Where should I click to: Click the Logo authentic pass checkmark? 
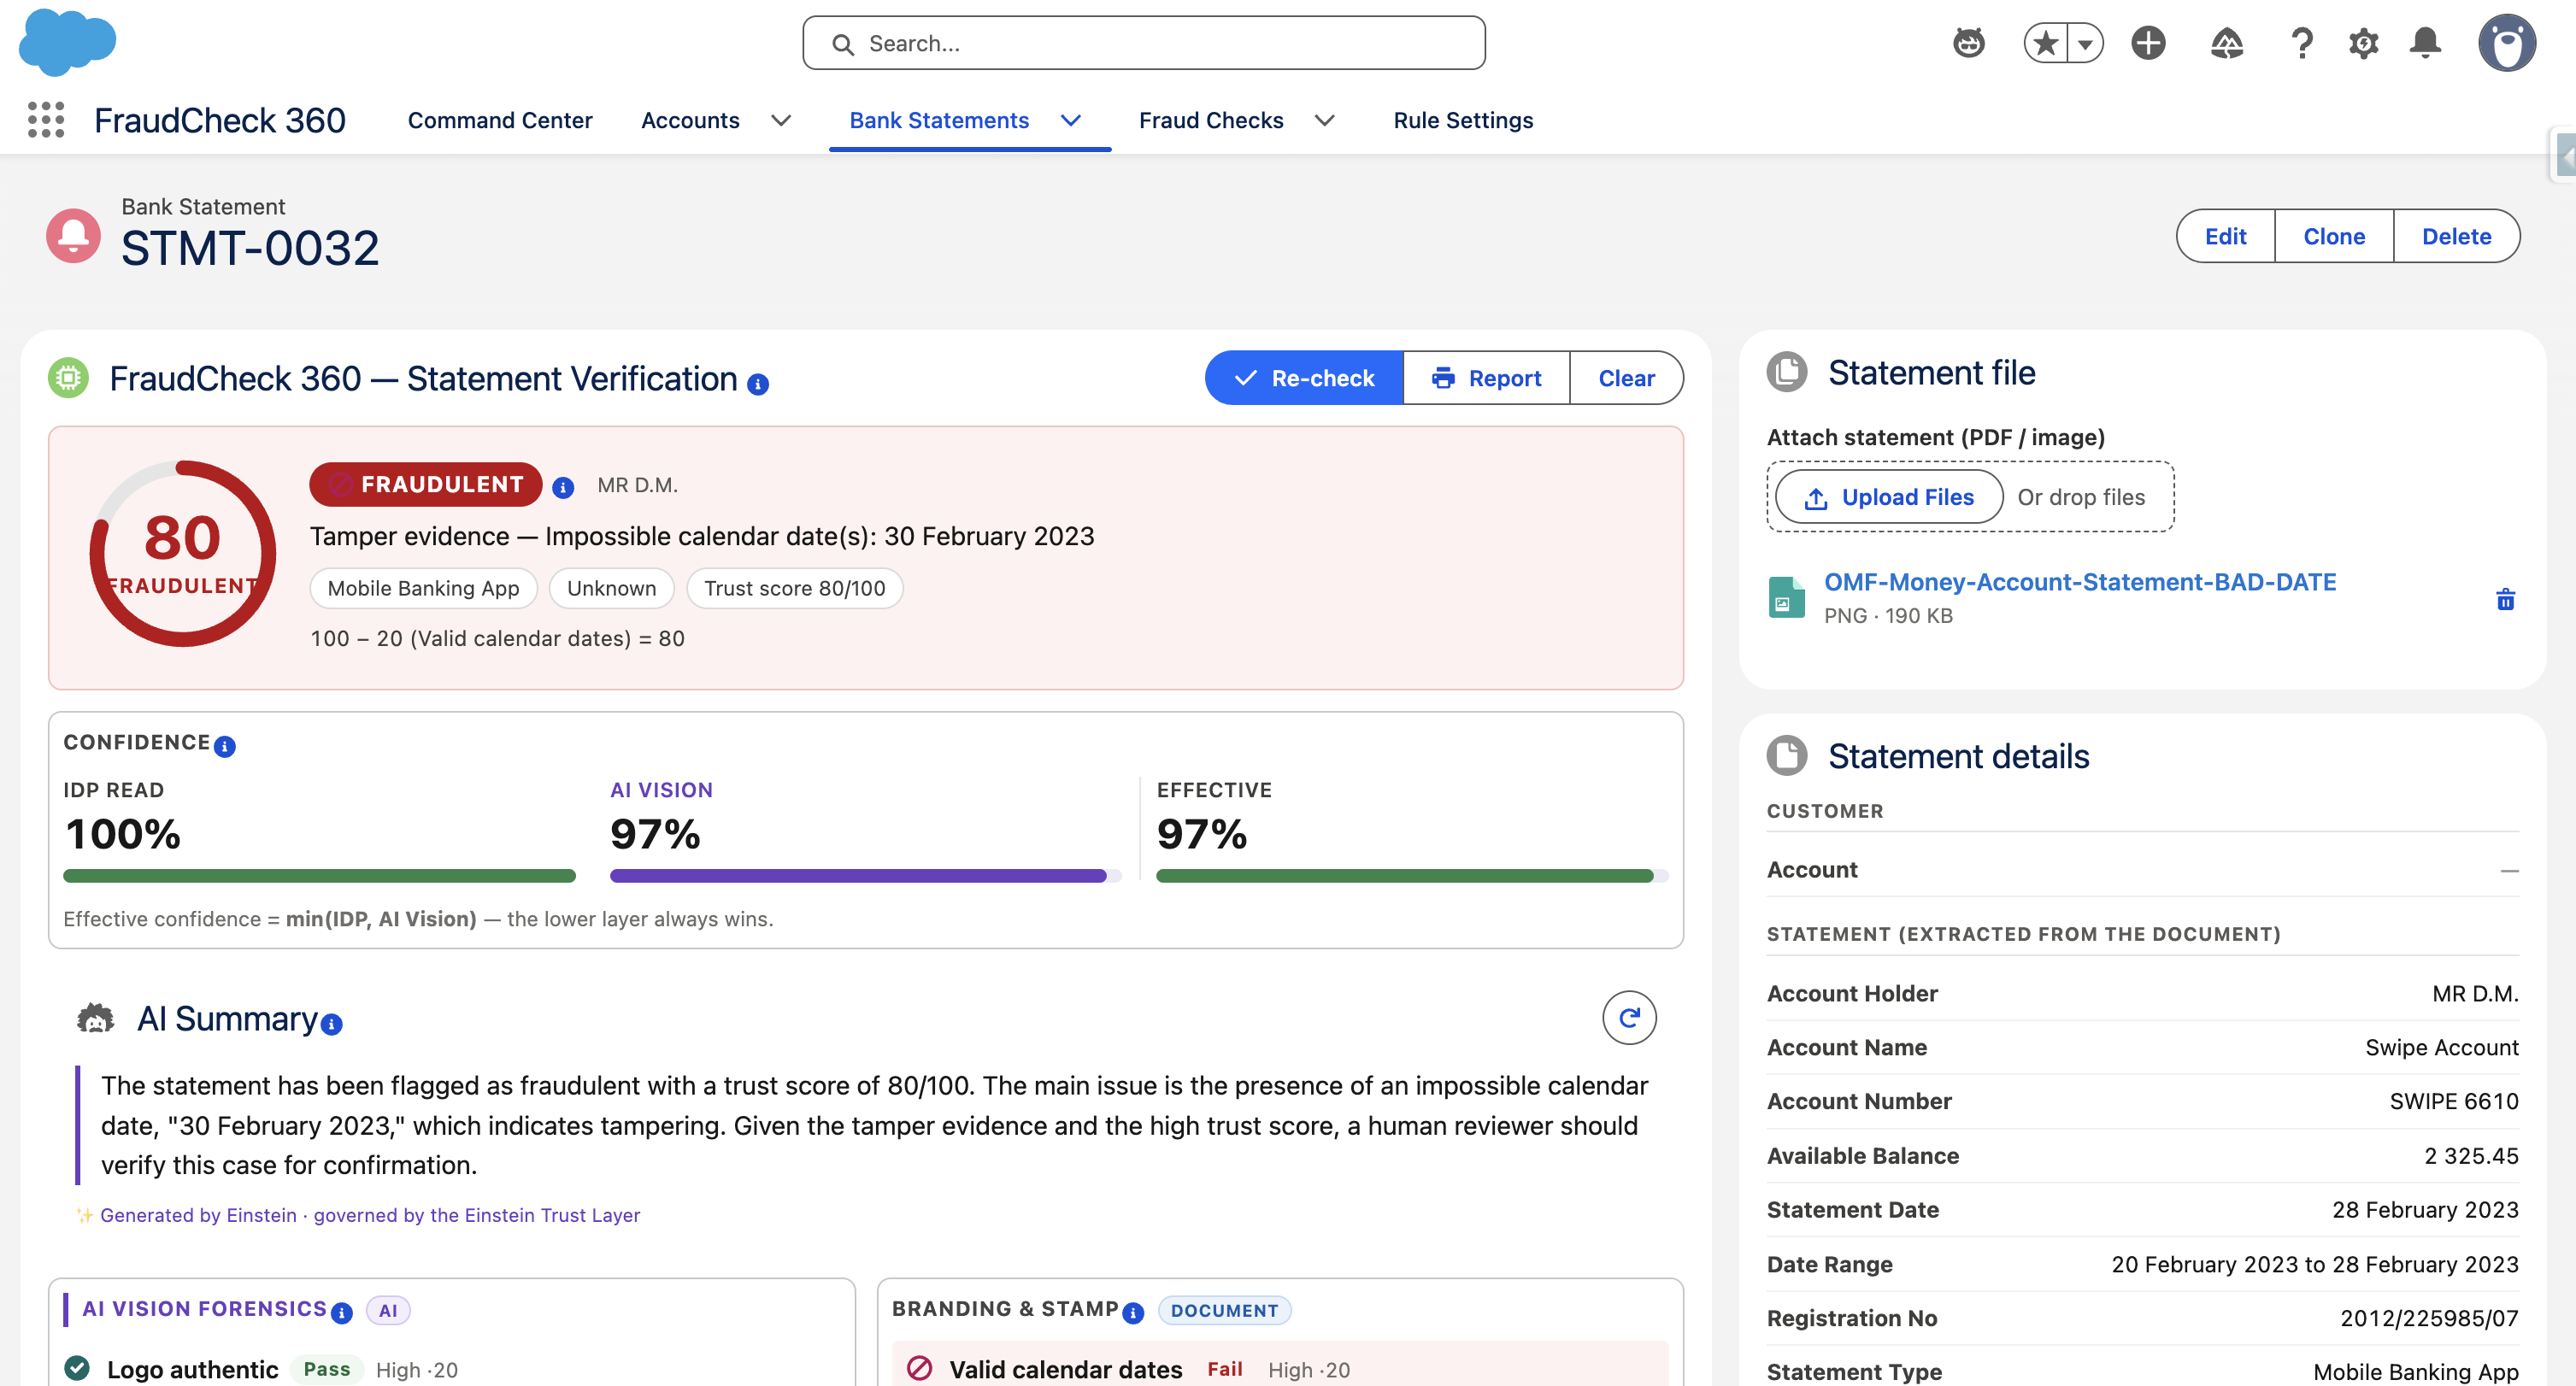77,1368
